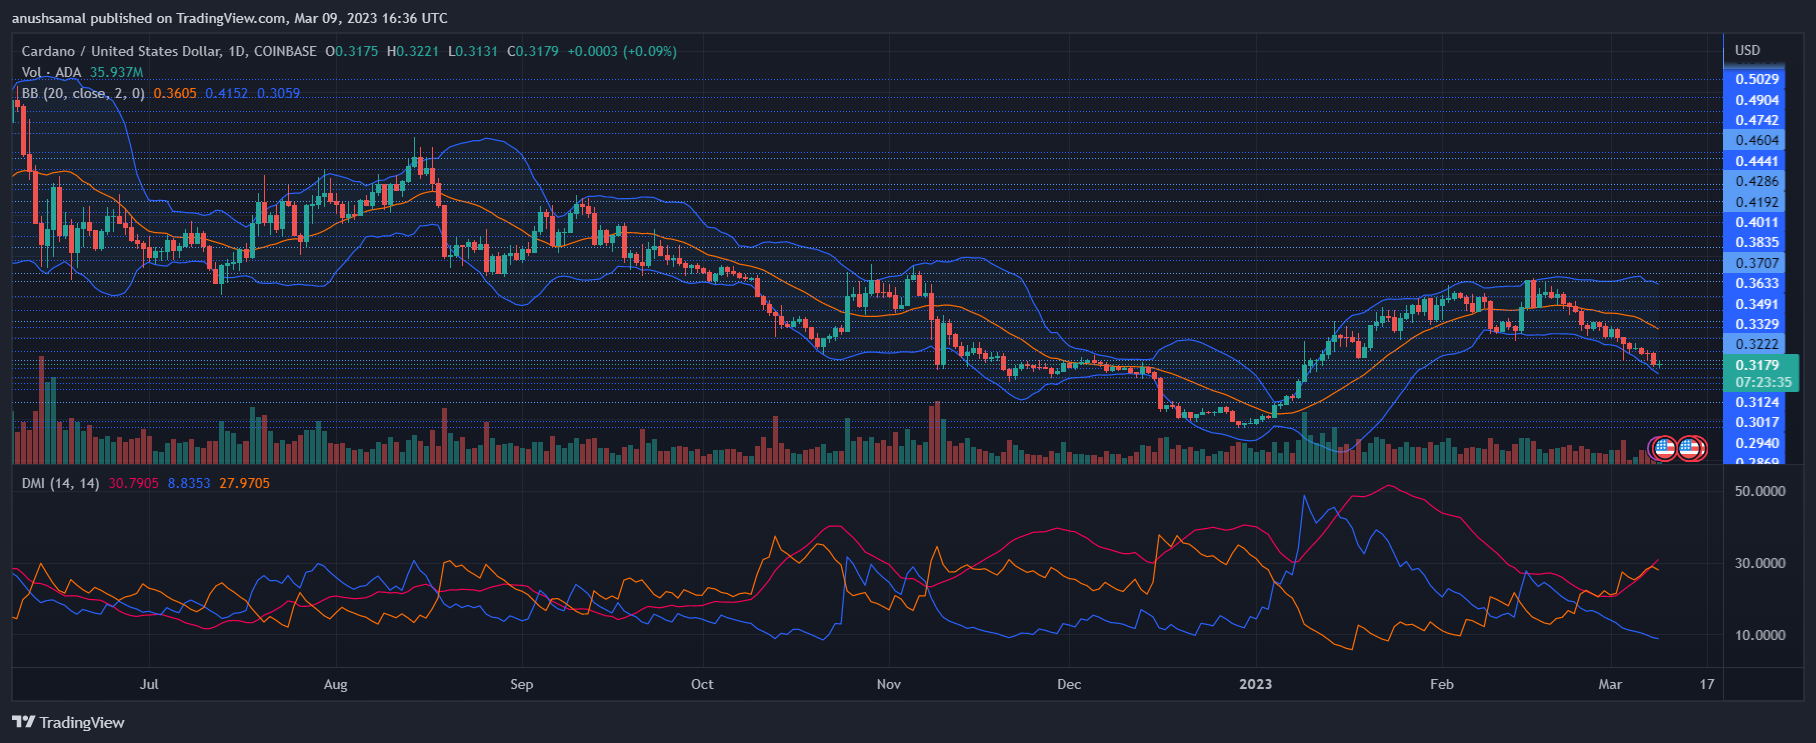Click the DMI value 30.7905
This screenshot has width=1816, height=743.
tap(133, 483)
